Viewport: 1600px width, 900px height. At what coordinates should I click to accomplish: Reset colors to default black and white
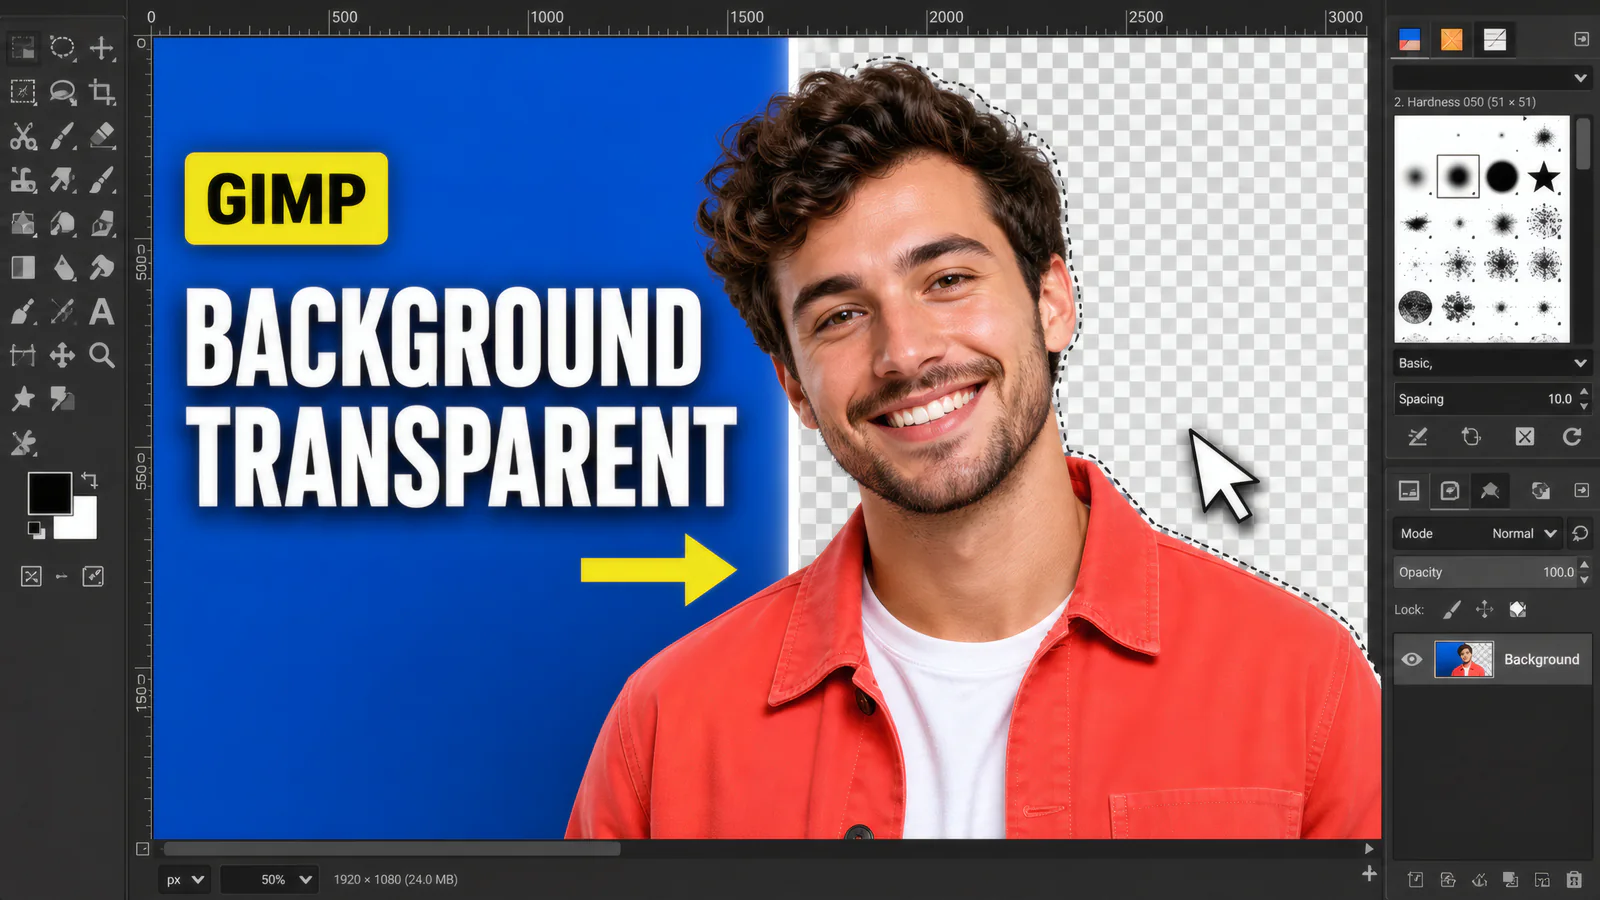click(x=35, y=530)
